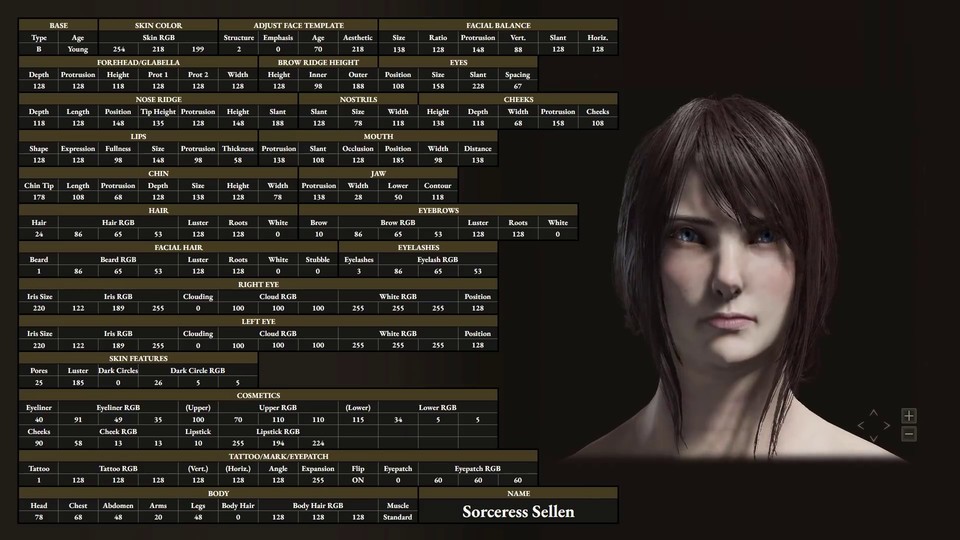Select the name text Sorceress Sellen
Viewport: 960px width, 540px height.
[518, 512]
